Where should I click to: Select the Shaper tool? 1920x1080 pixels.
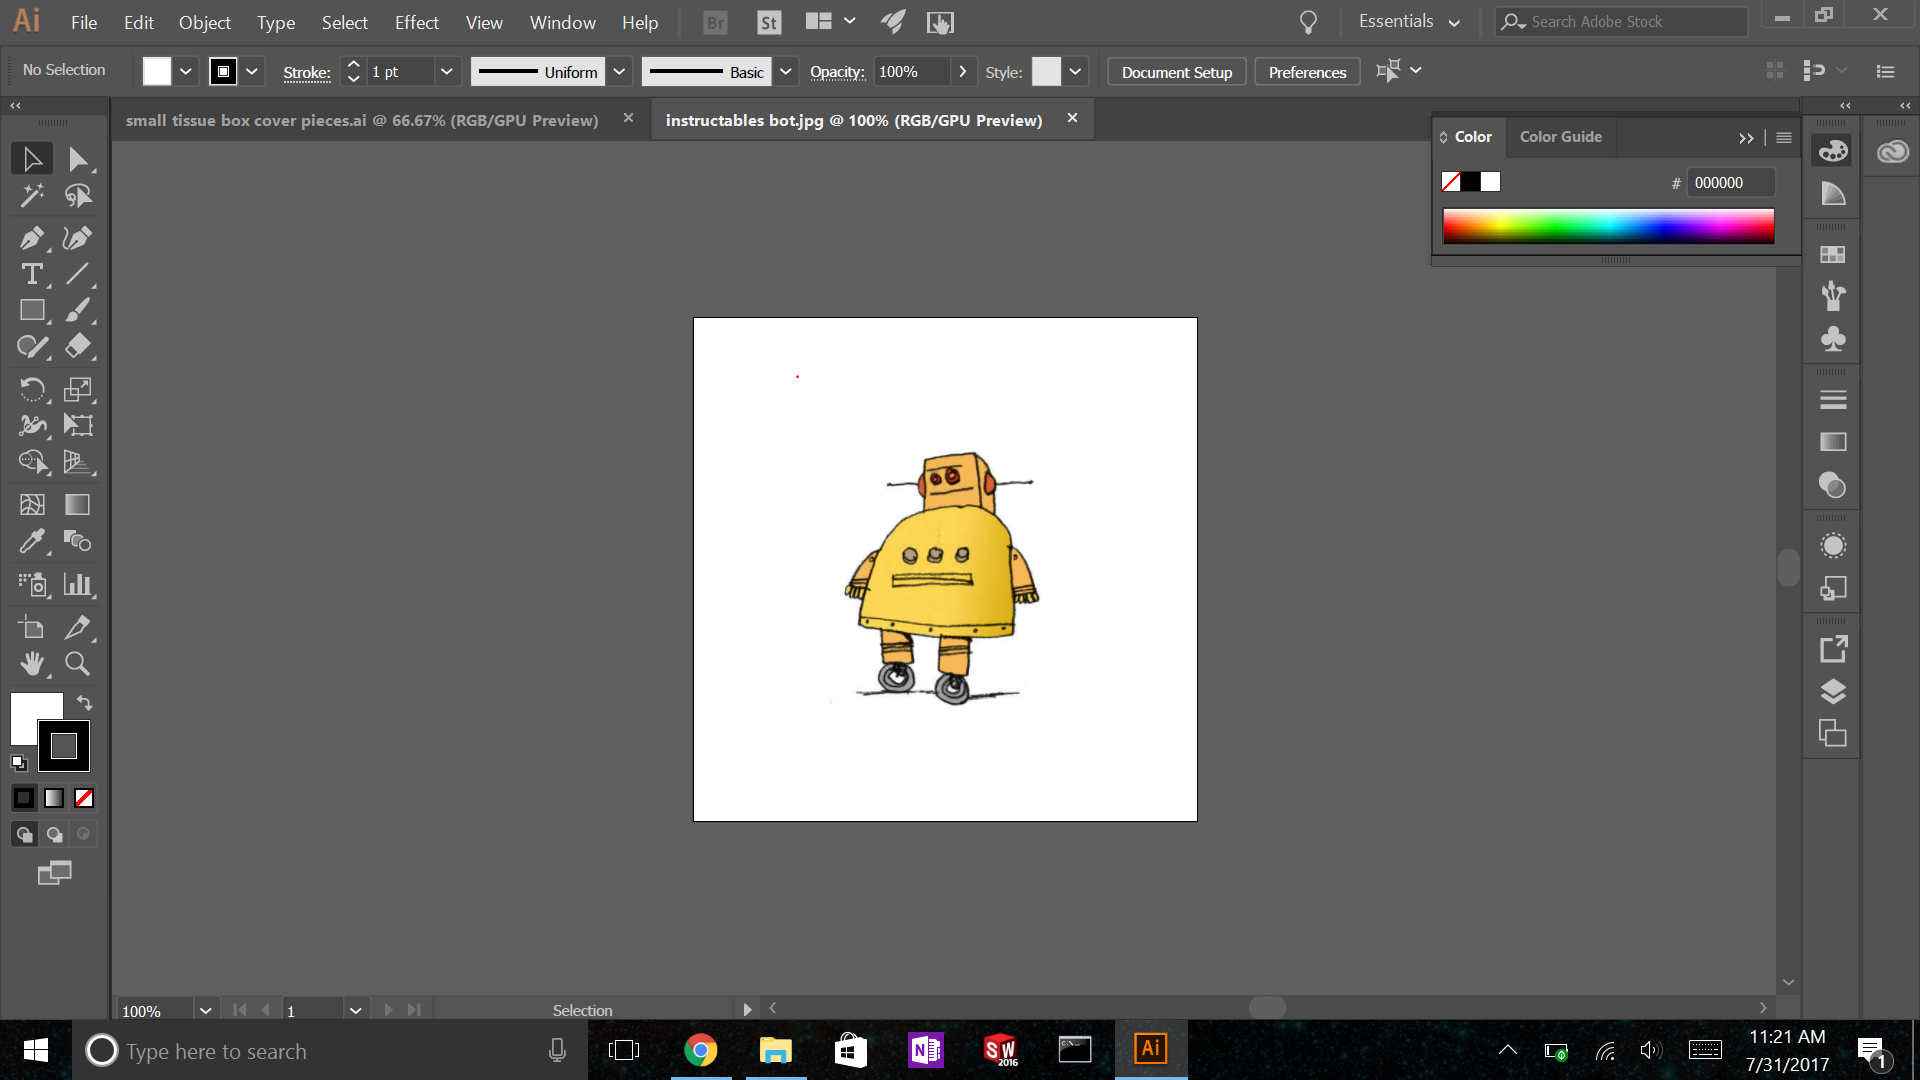pos(32,346)
